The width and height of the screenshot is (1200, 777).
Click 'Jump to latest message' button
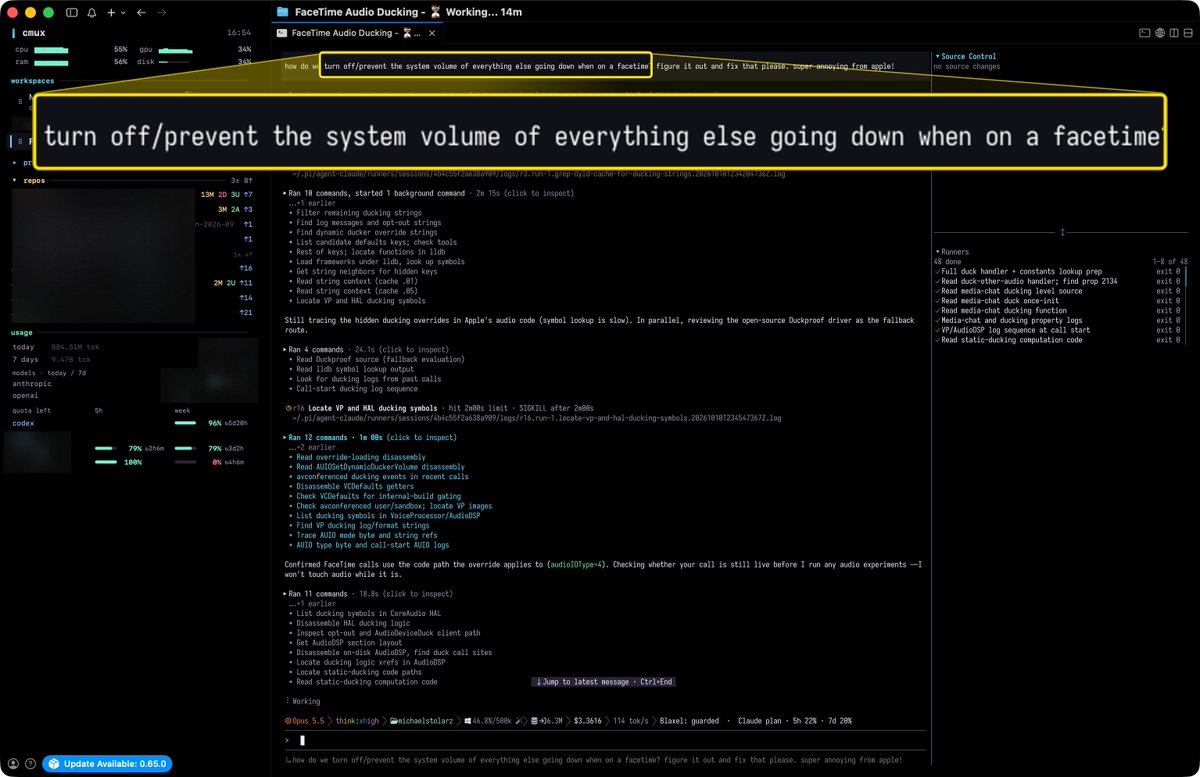[604, 682]
